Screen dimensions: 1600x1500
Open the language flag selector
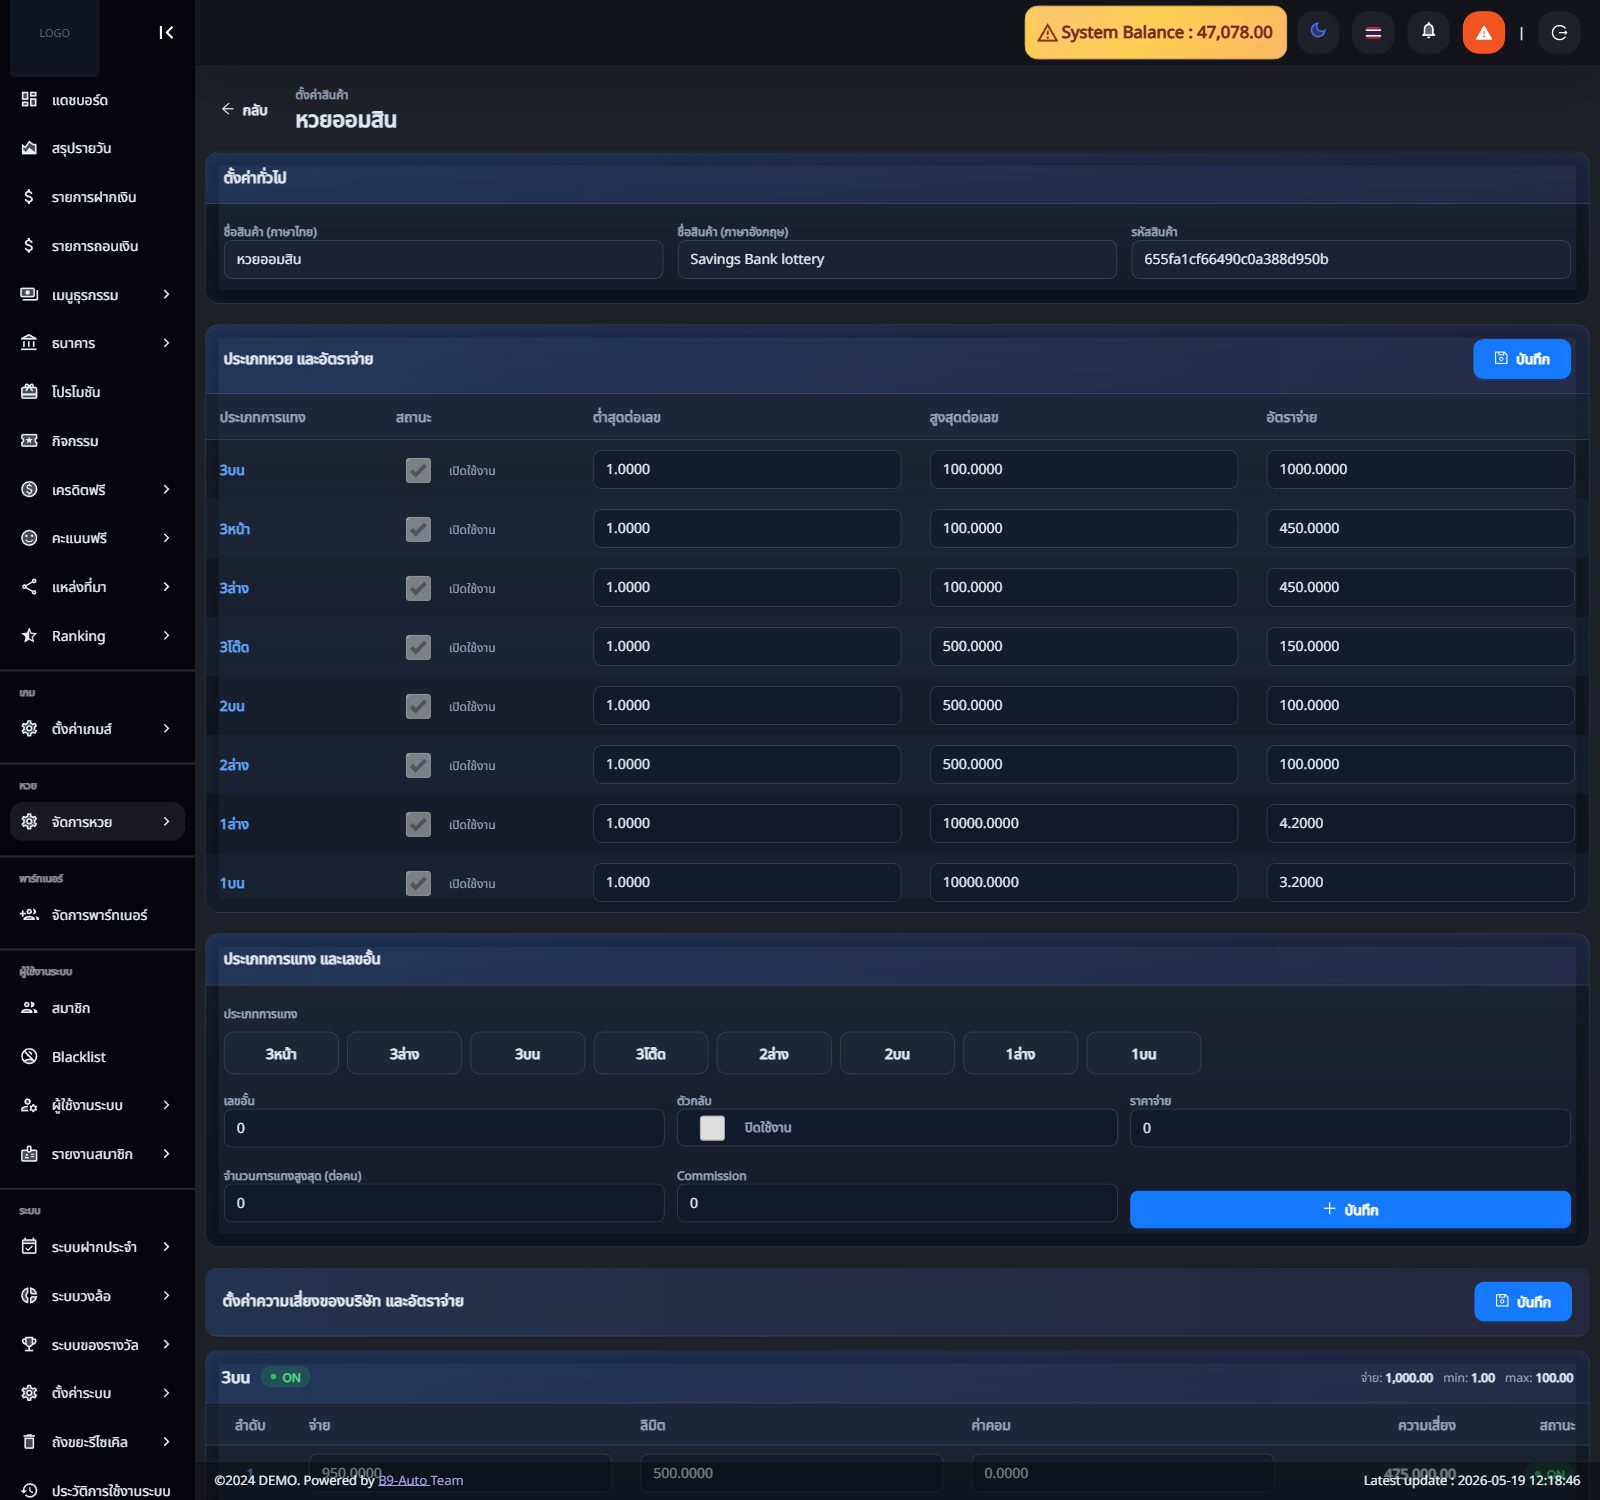[1373, 32]
